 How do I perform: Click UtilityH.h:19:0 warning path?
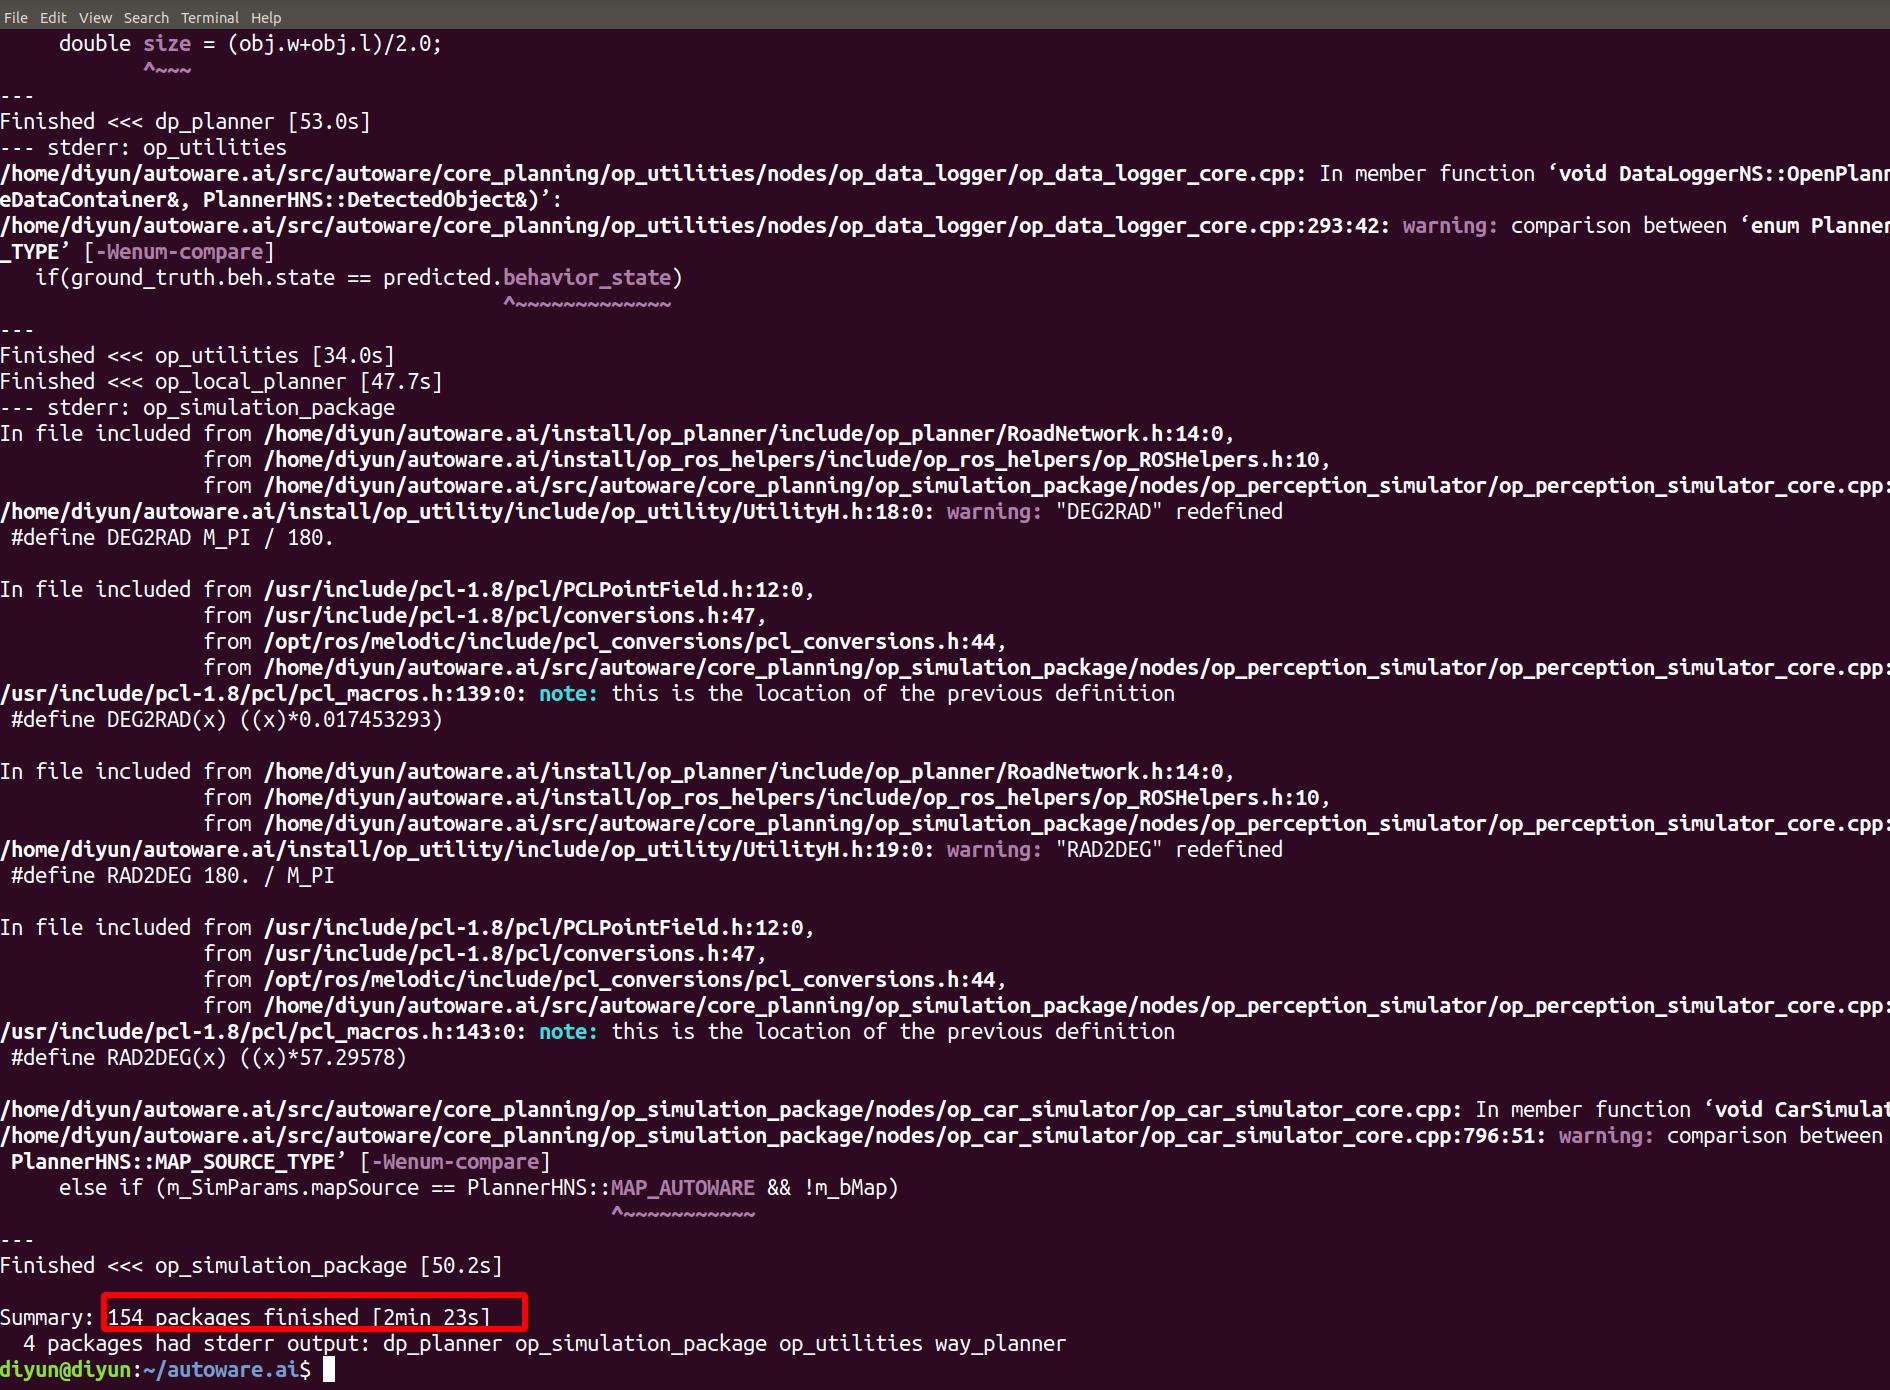[x=467, y=850]
